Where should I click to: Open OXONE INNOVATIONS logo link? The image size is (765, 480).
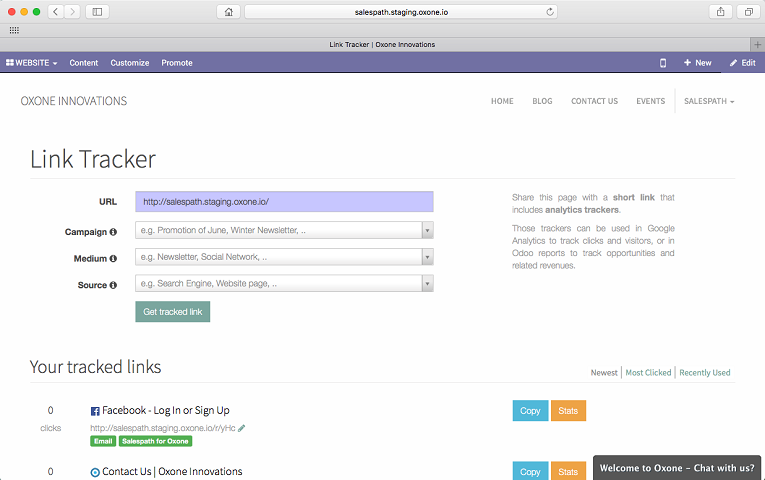click(x=74, y=101)
